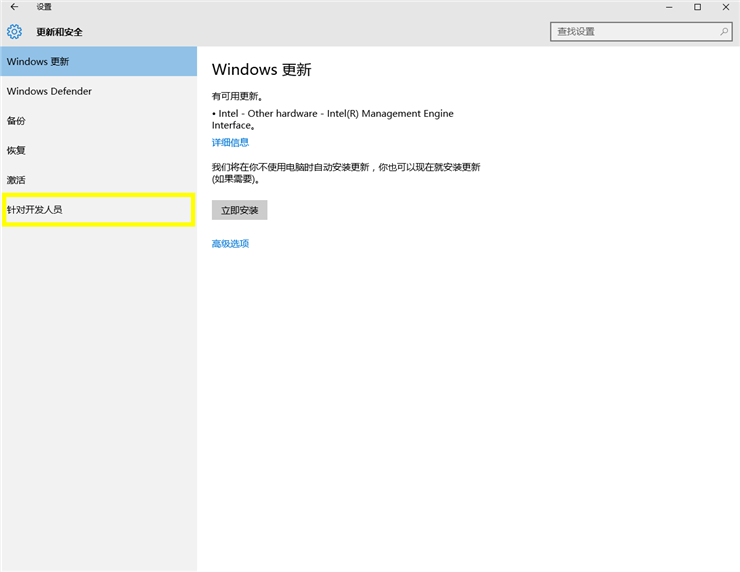The width and height of the screenshot is (740, 572).
Task: Open 高级选项 link
Action: click(230, 244)
